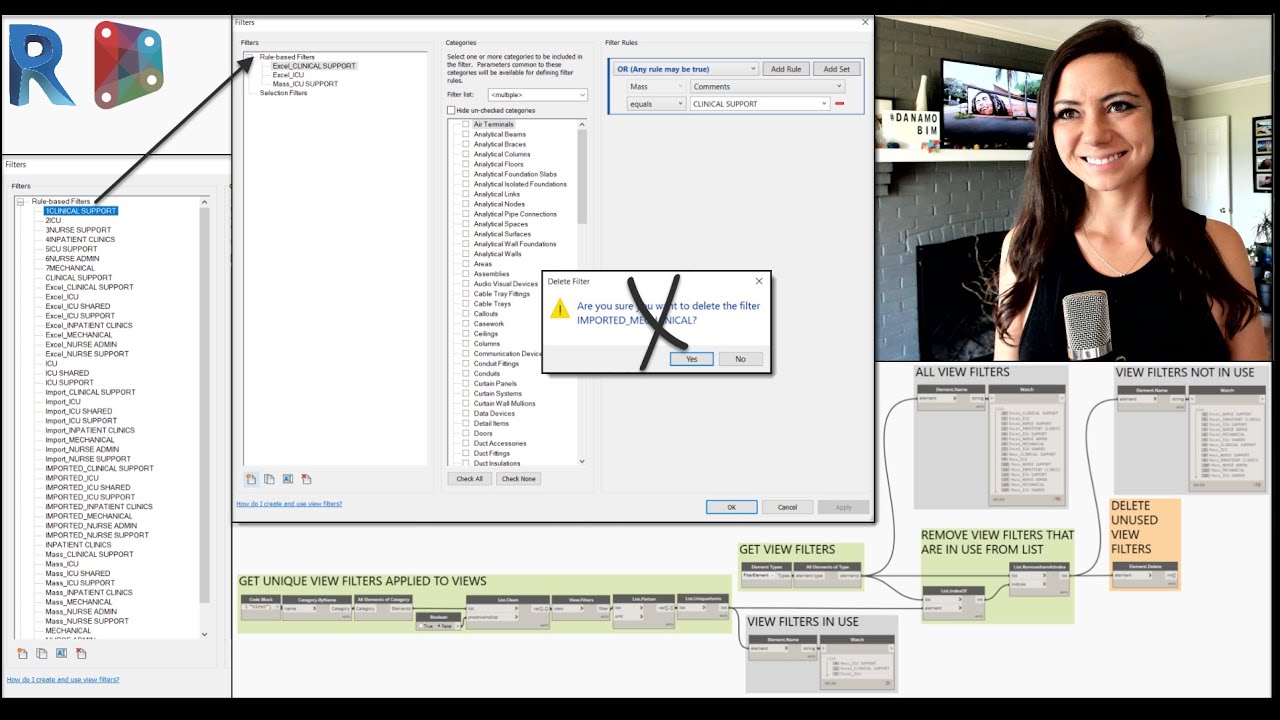Image resolution: width=1280 pixels, height=720 pixels.
Task: Open OR (Any rule may be true) dropdown
Action: tap(686, 69)
